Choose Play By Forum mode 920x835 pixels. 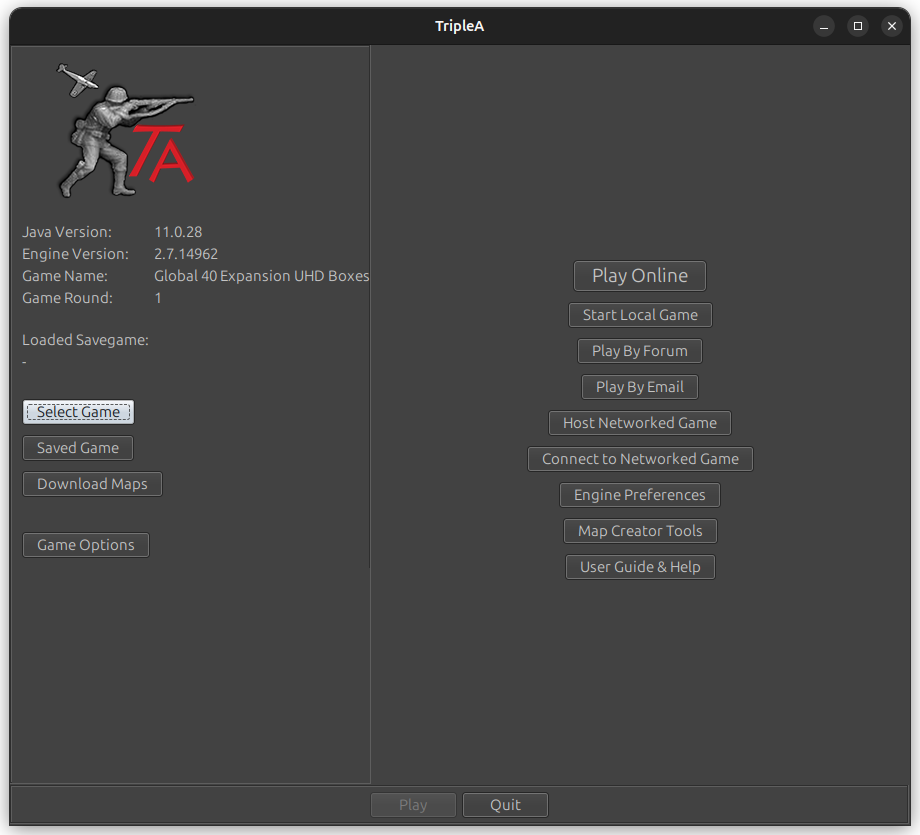point(639,350)
